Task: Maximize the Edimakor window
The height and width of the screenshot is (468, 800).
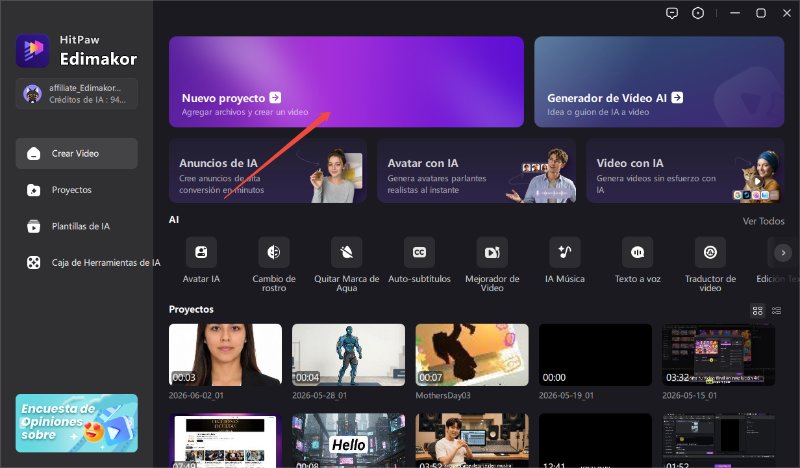Action: click(761, 13)
